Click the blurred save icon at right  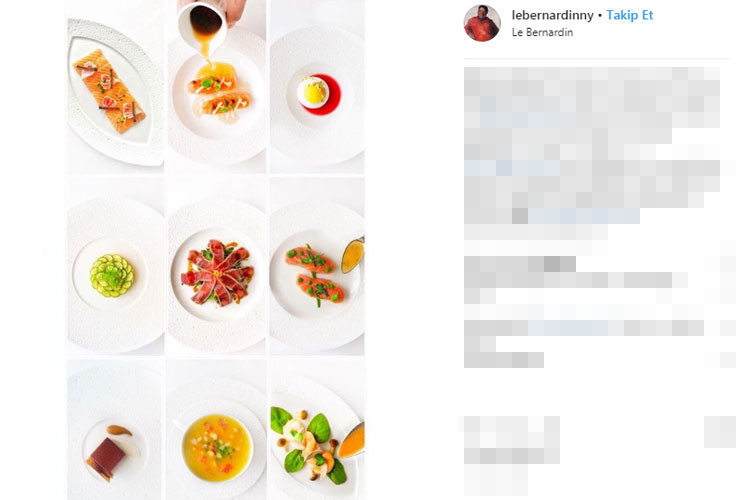tap(720, 432)
